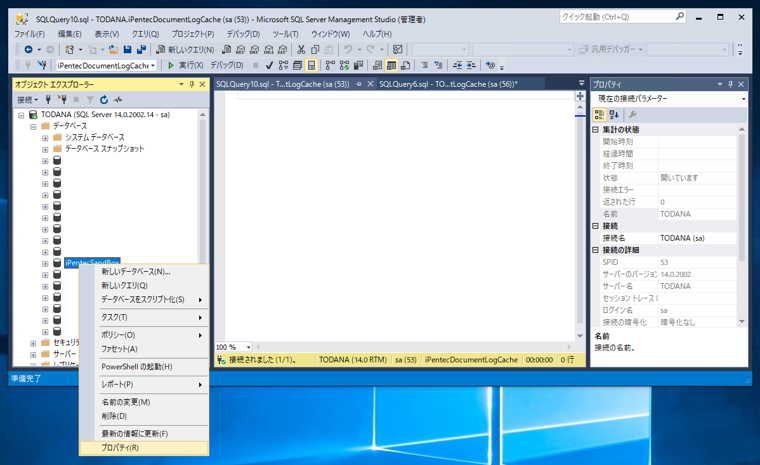
Task: Run the query with 実行(X)
Action: pyautogui.click(x=186, y=65)
